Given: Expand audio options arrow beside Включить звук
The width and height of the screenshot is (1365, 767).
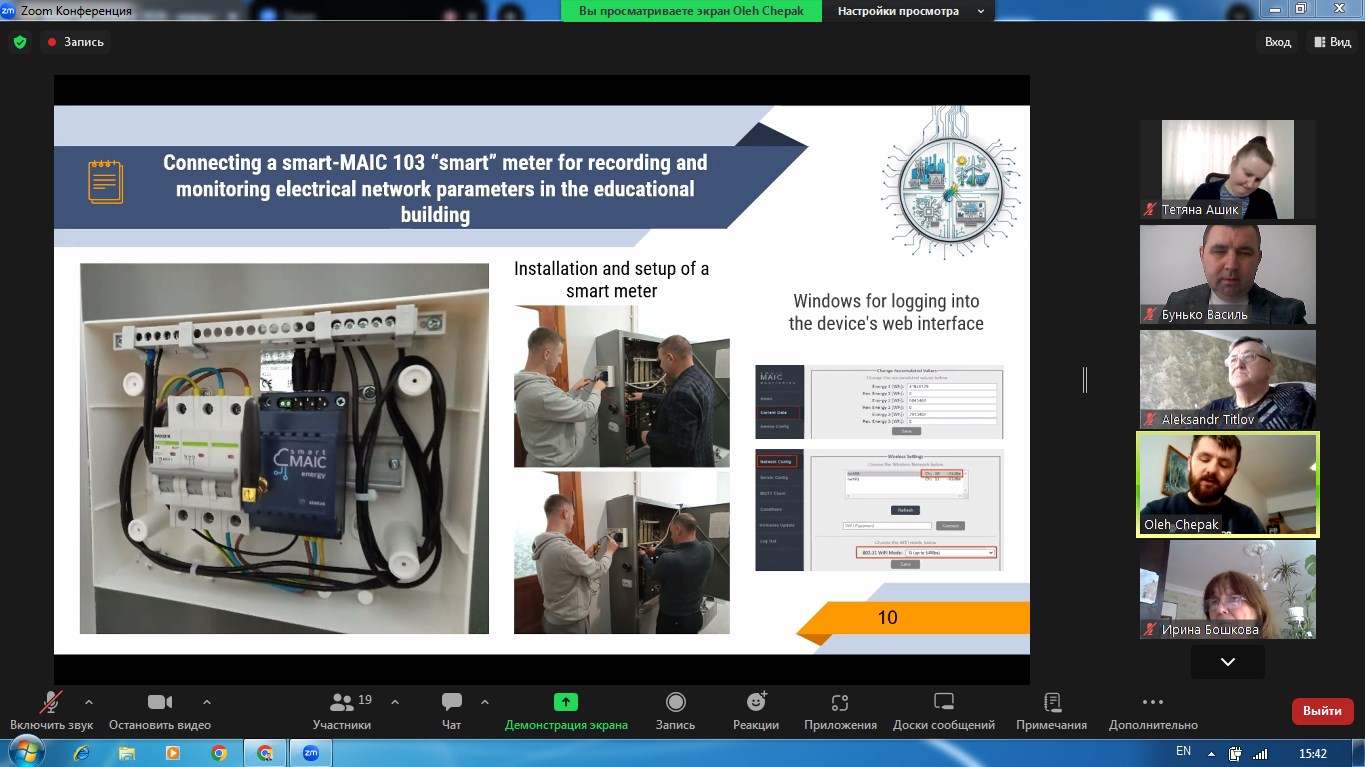Looking at the screenshot, I should (x=89, y=701).
